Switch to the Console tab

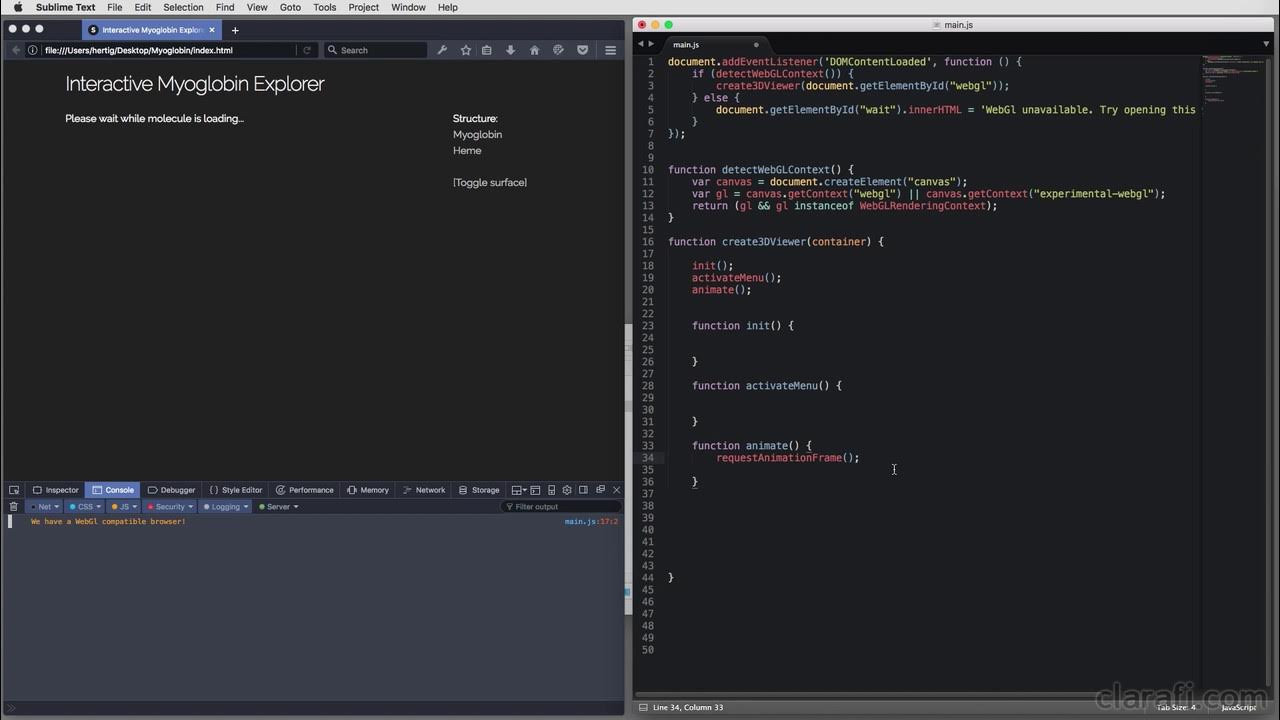coord(113,490)
